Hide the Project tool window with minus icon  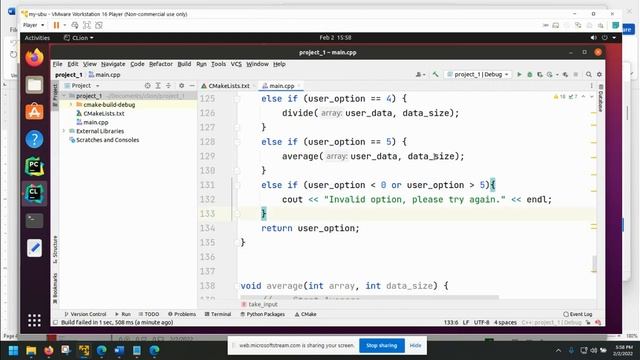click(192, 86)
